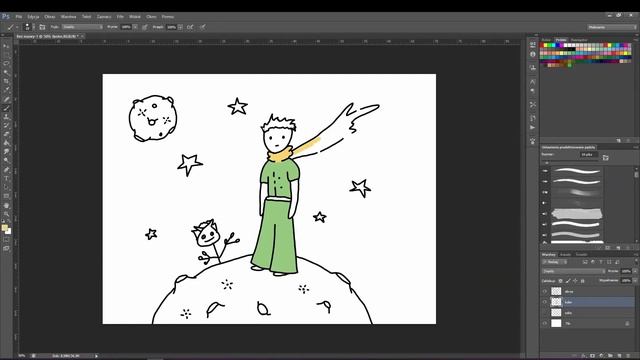
Task: Open the Plik menu
Action: [19, 17]
